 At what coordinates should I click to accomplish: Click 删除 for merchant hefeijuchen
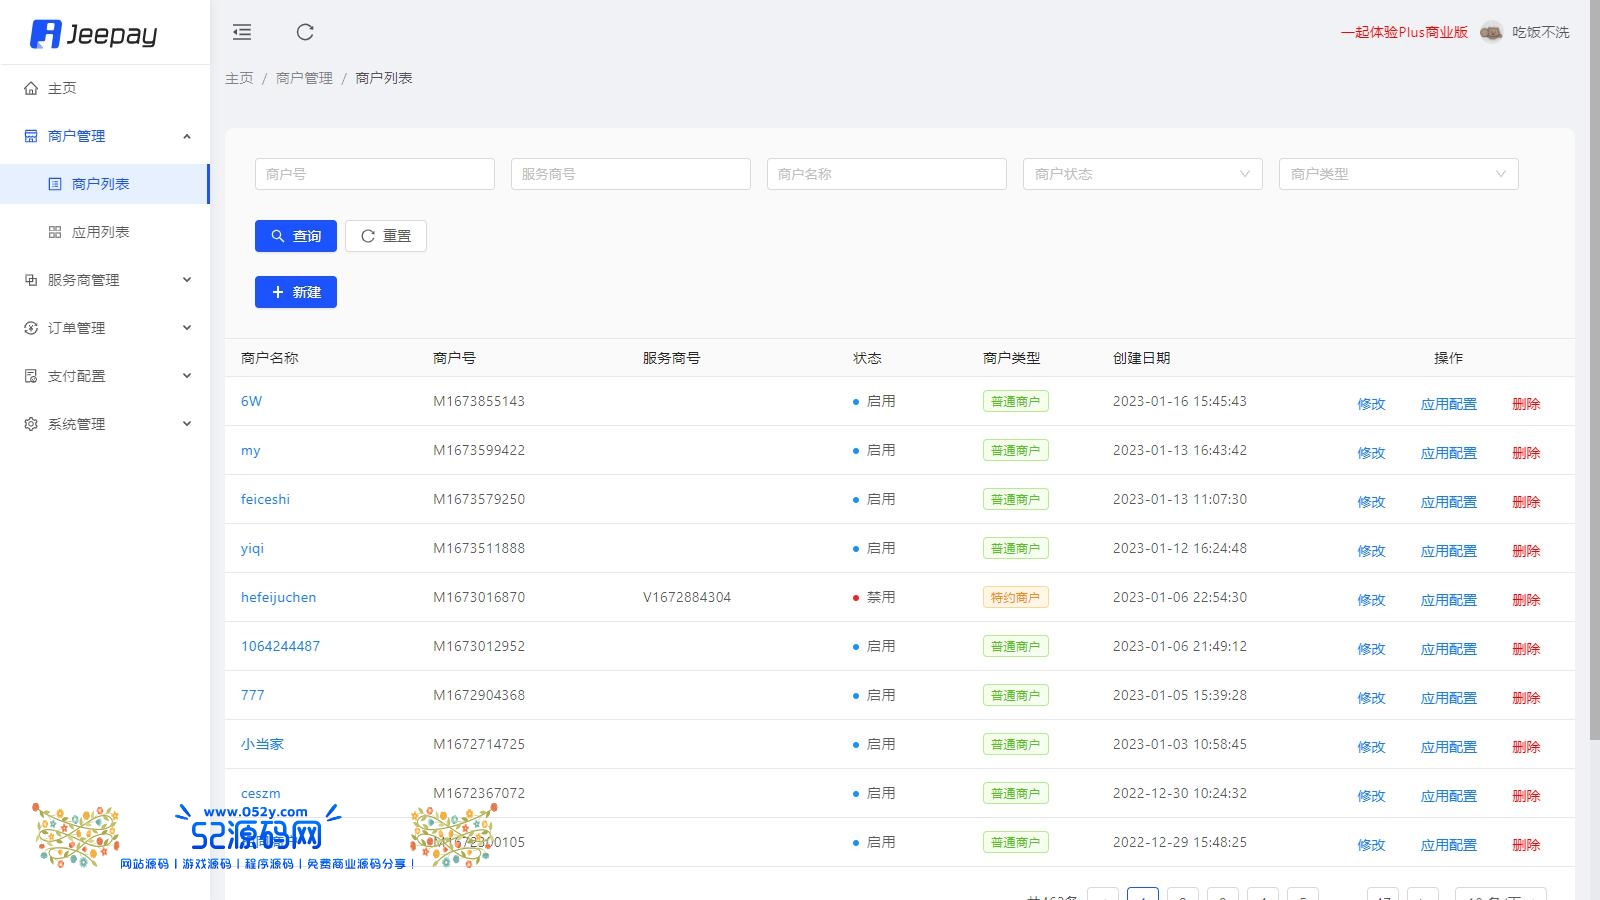1526,600
